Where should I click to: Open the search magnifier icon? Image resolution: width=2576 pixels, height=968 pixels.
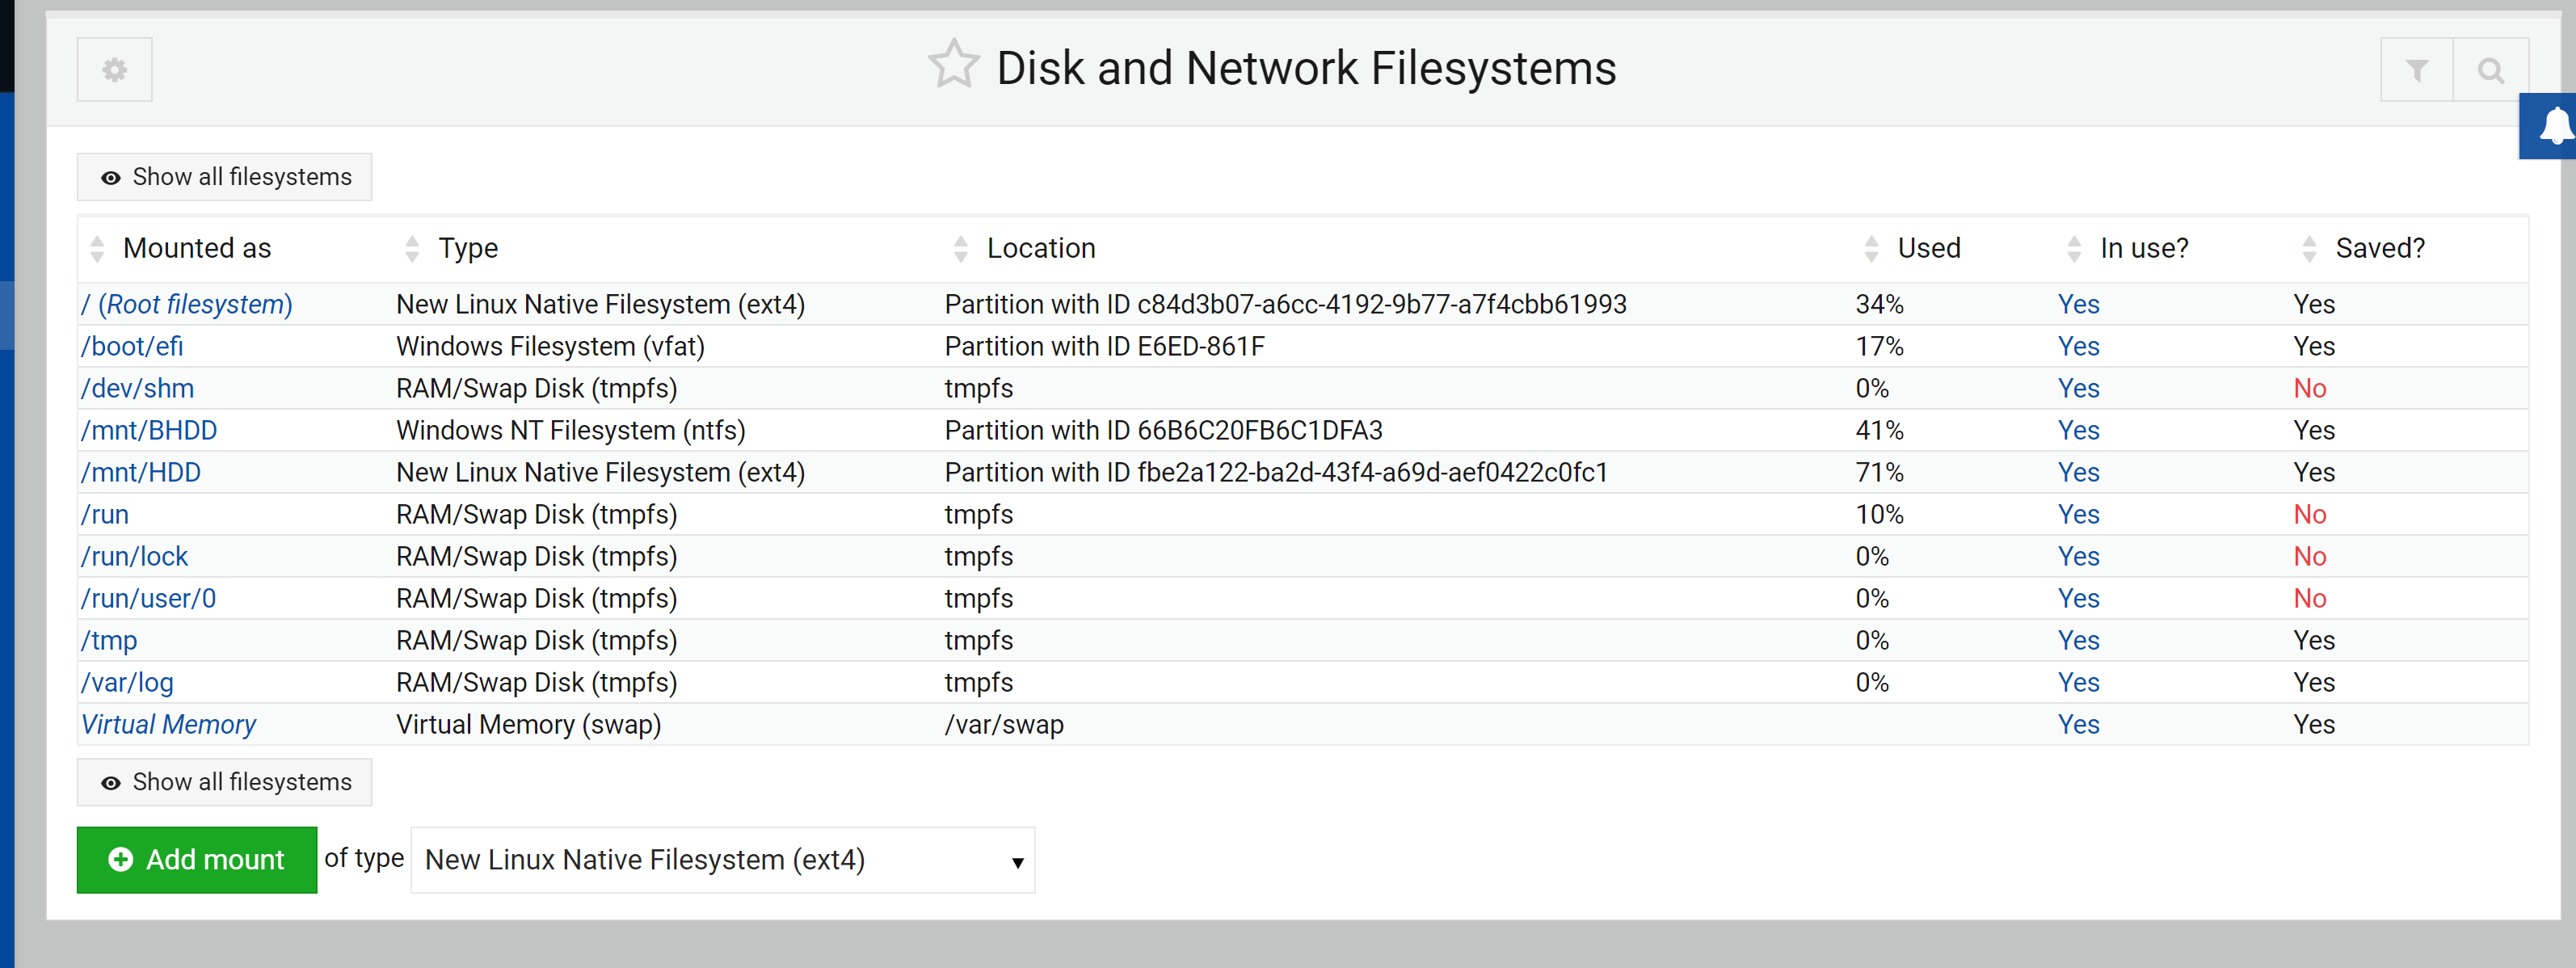click(2490, 70)
